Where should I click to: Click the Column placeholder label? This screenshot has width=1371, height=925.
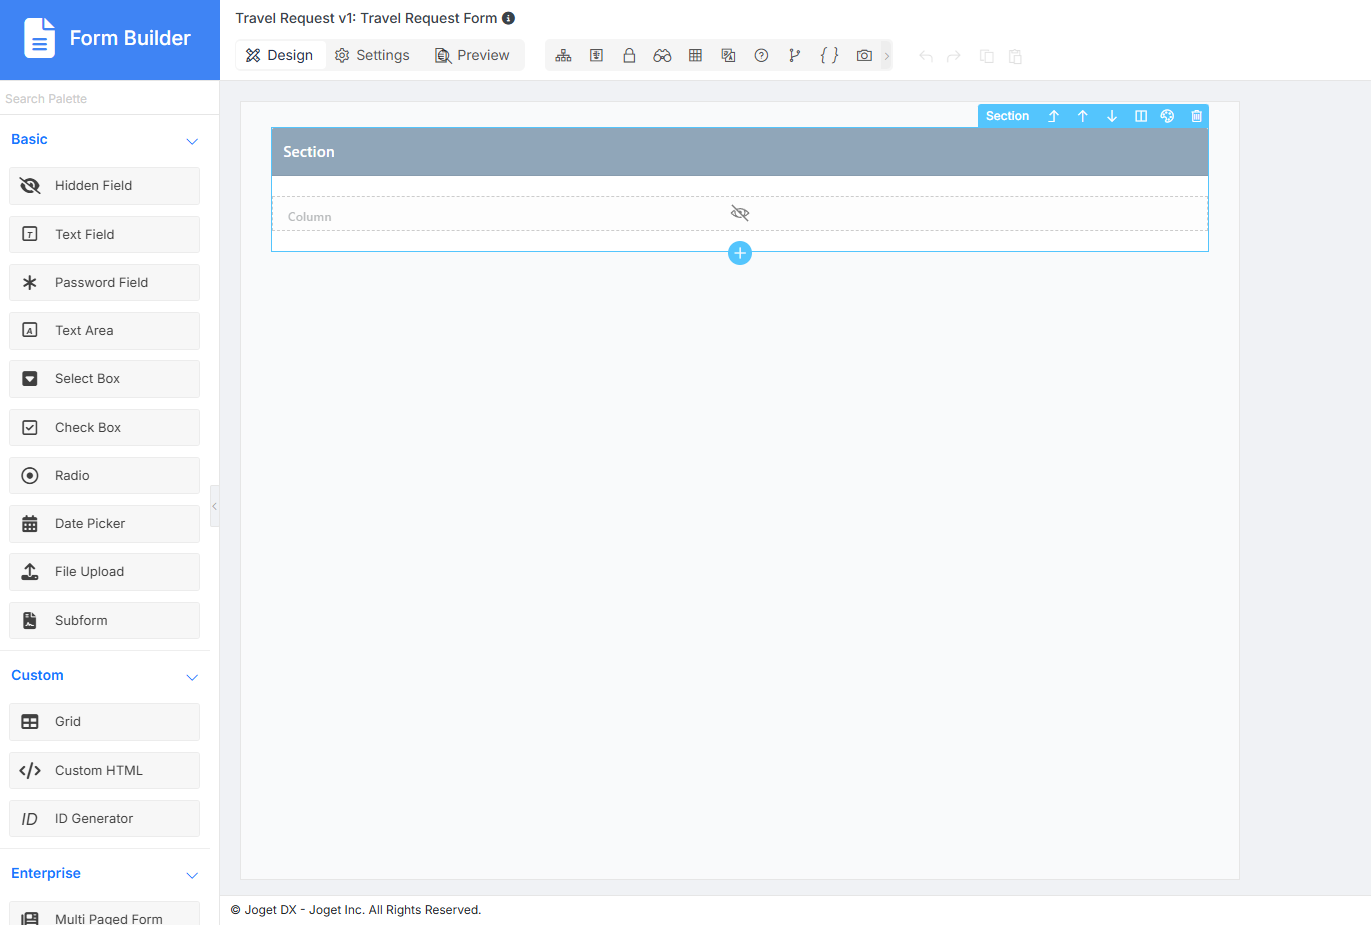tap(309, 217)
